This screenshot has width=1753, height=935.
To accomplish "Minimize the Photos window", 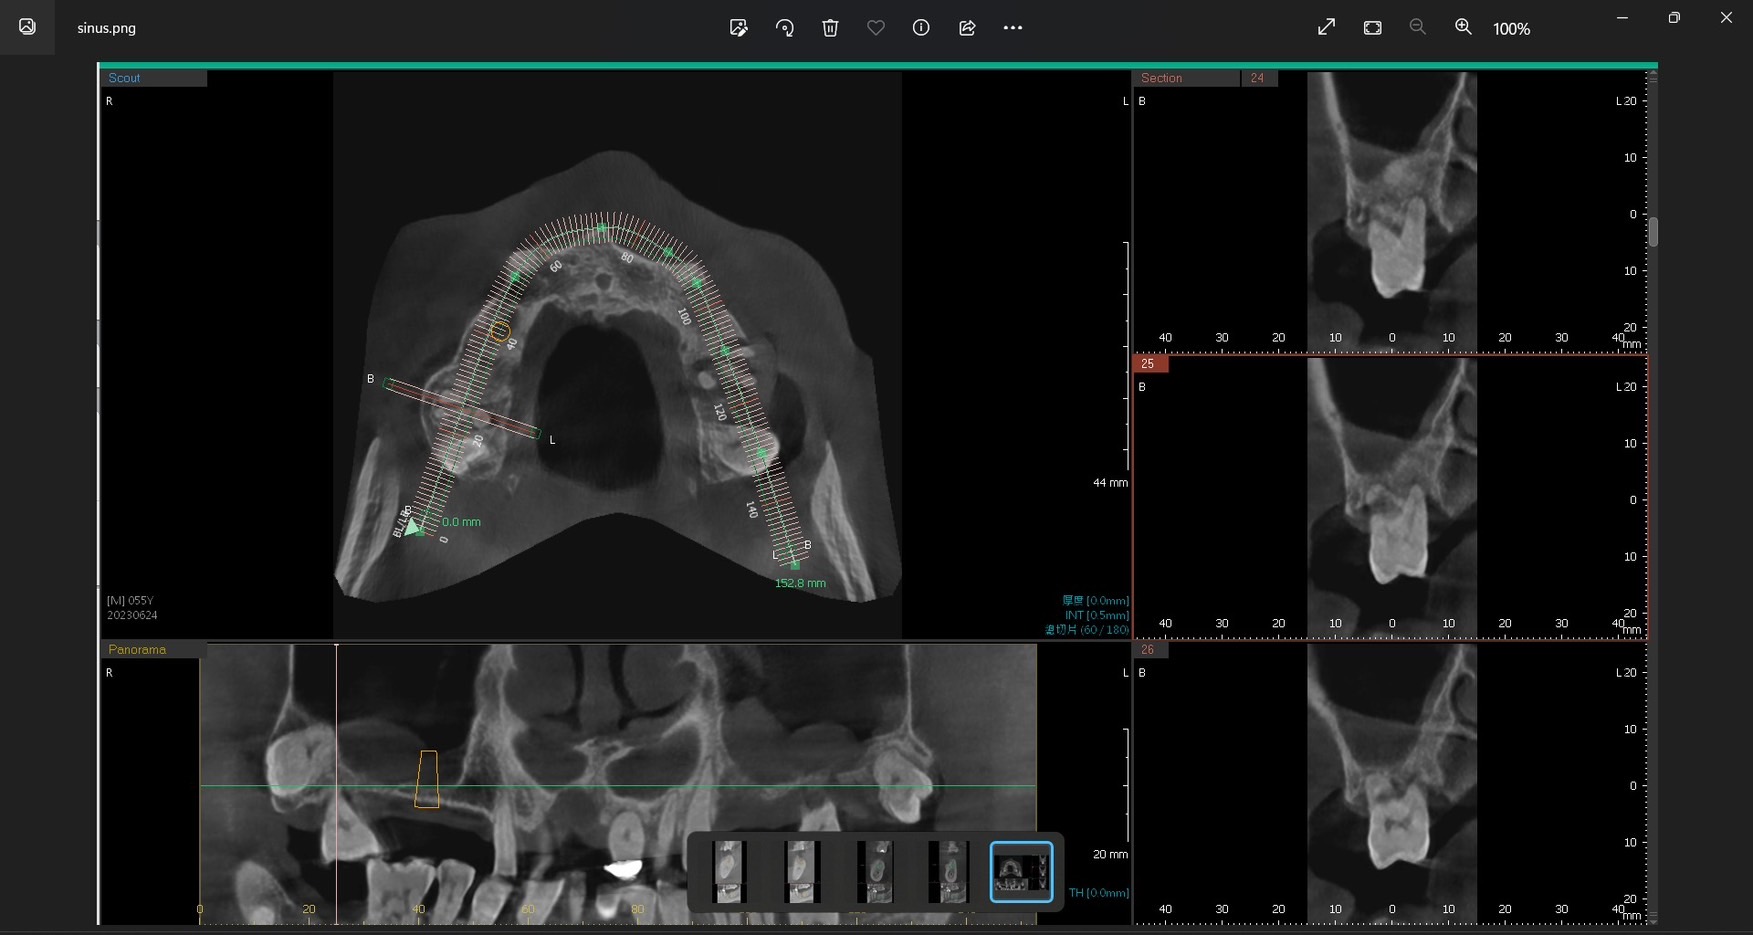I will pyautogui.click(x=1622, y=18).
